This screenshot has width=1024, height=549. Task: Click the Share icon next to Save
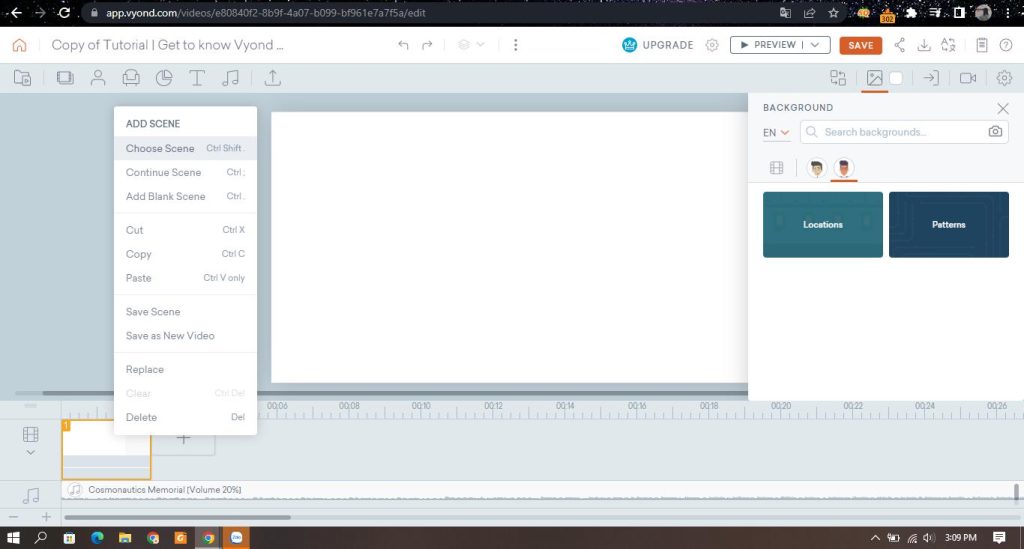point(899,45)
